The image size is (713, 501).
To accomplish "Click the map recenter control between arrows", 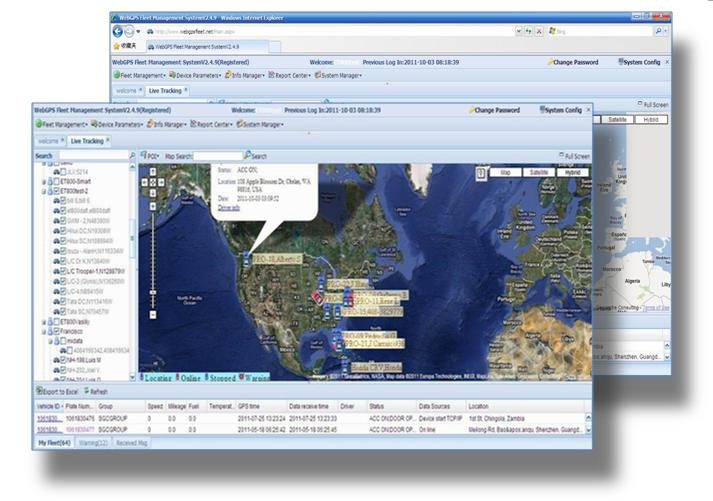I will (153, 182).
